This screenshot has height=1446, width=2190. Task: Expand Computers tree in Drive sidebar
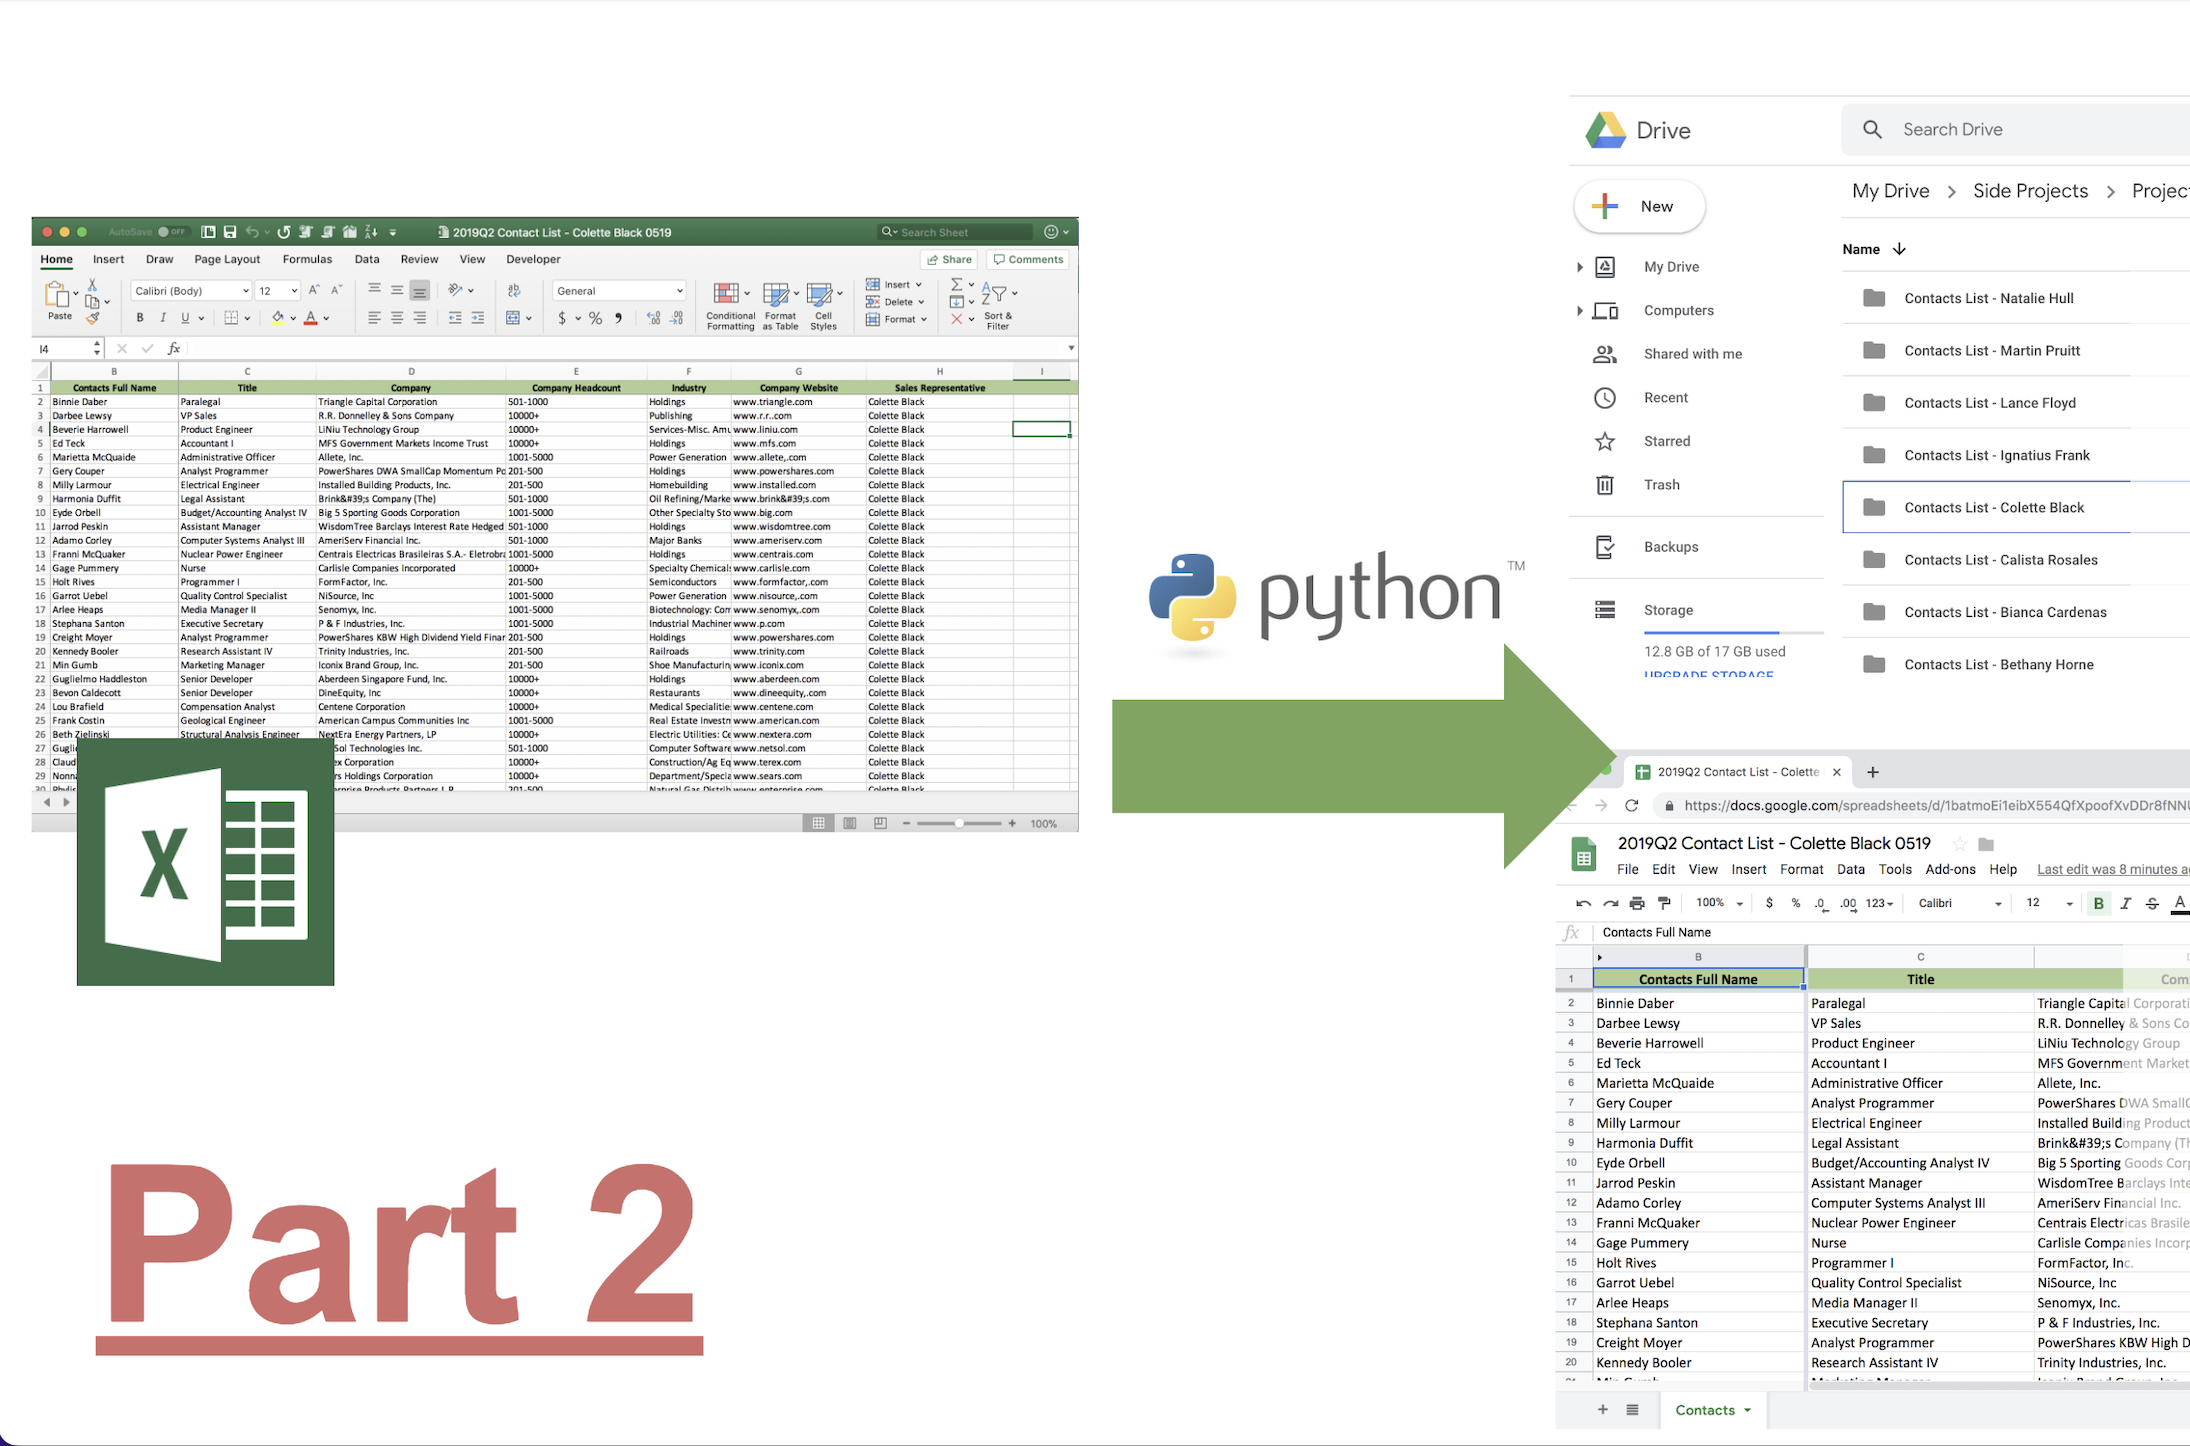coord(1579,311)
